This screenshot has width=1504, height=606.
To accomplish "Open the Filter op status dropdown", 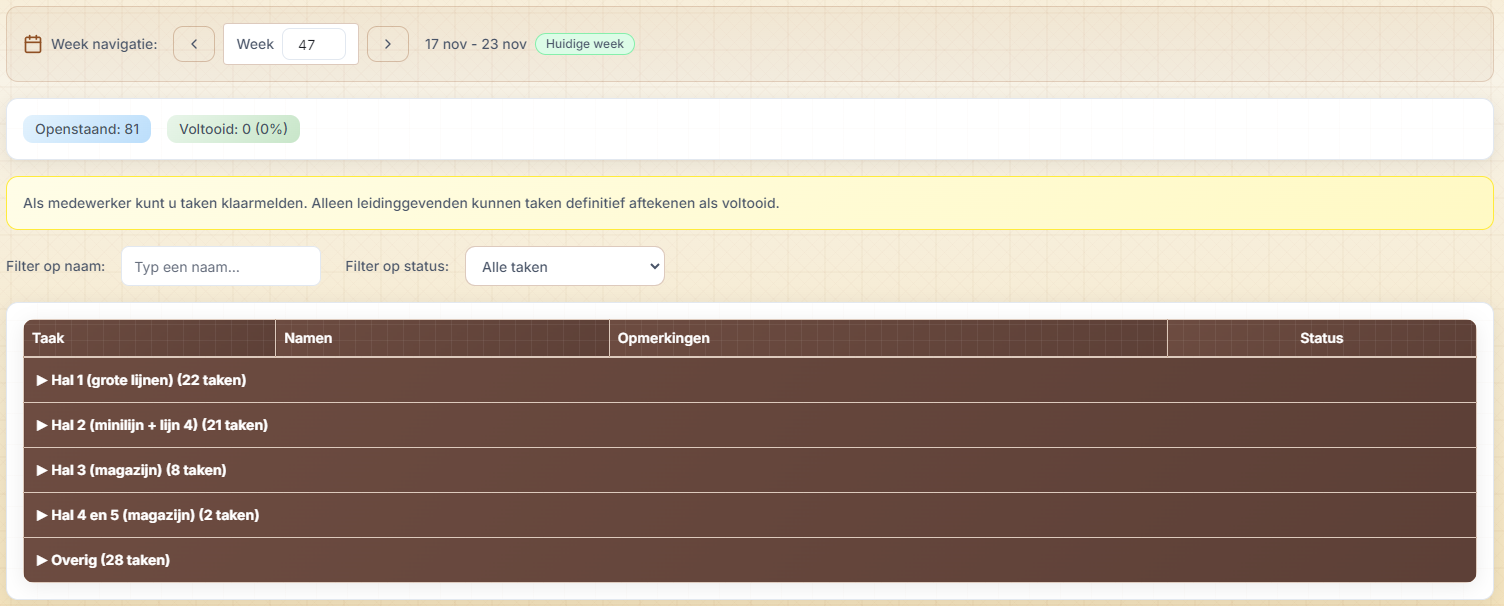I will [x=564, y=267].
